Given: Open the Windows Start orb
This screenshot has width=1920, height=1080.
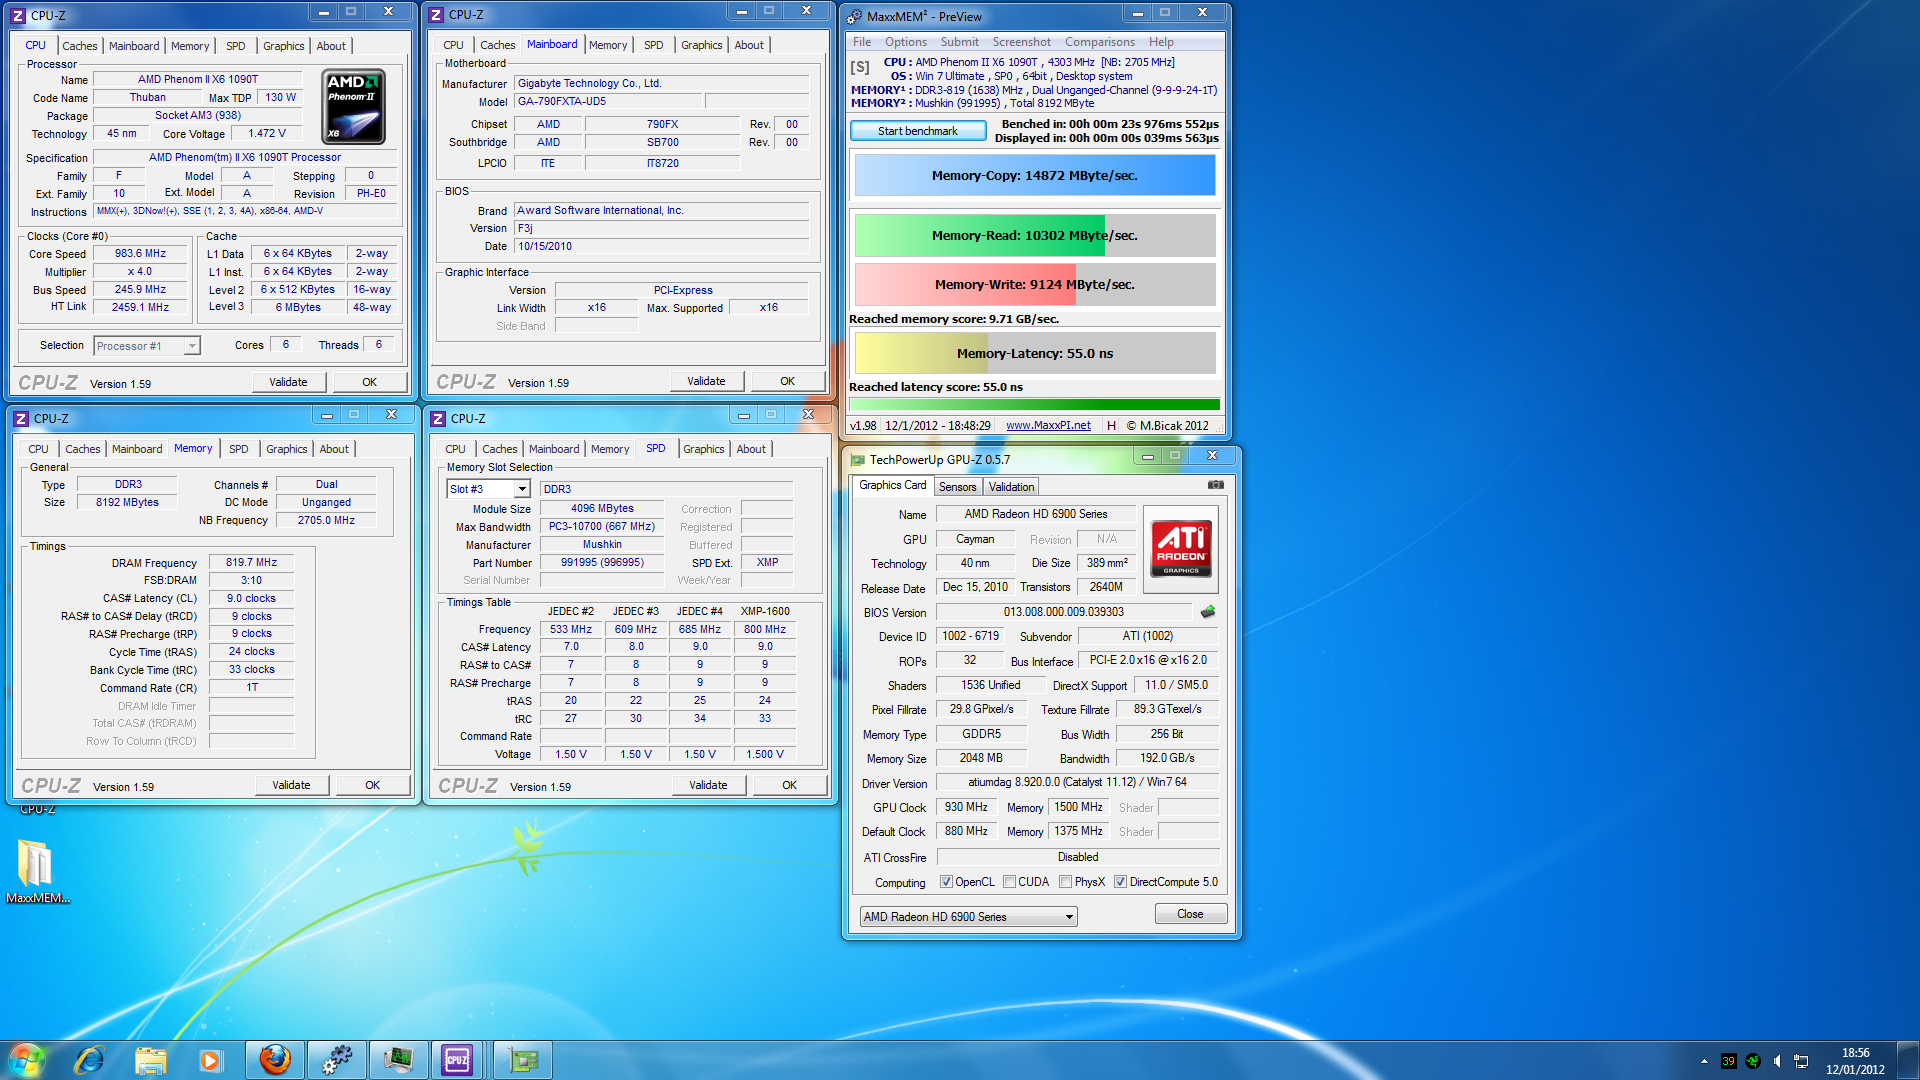Looking at the screenshot, I should (27, 1060).
